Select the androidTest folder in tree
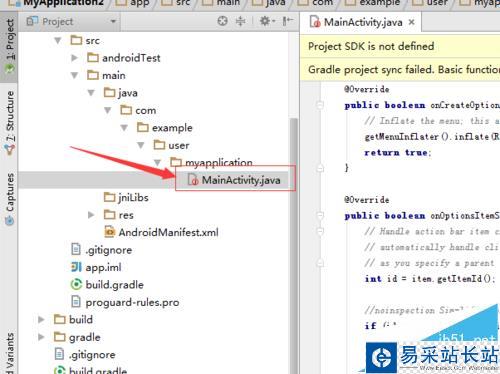The width and height of the screenshot is (500, 374). (x=131, y=58)
